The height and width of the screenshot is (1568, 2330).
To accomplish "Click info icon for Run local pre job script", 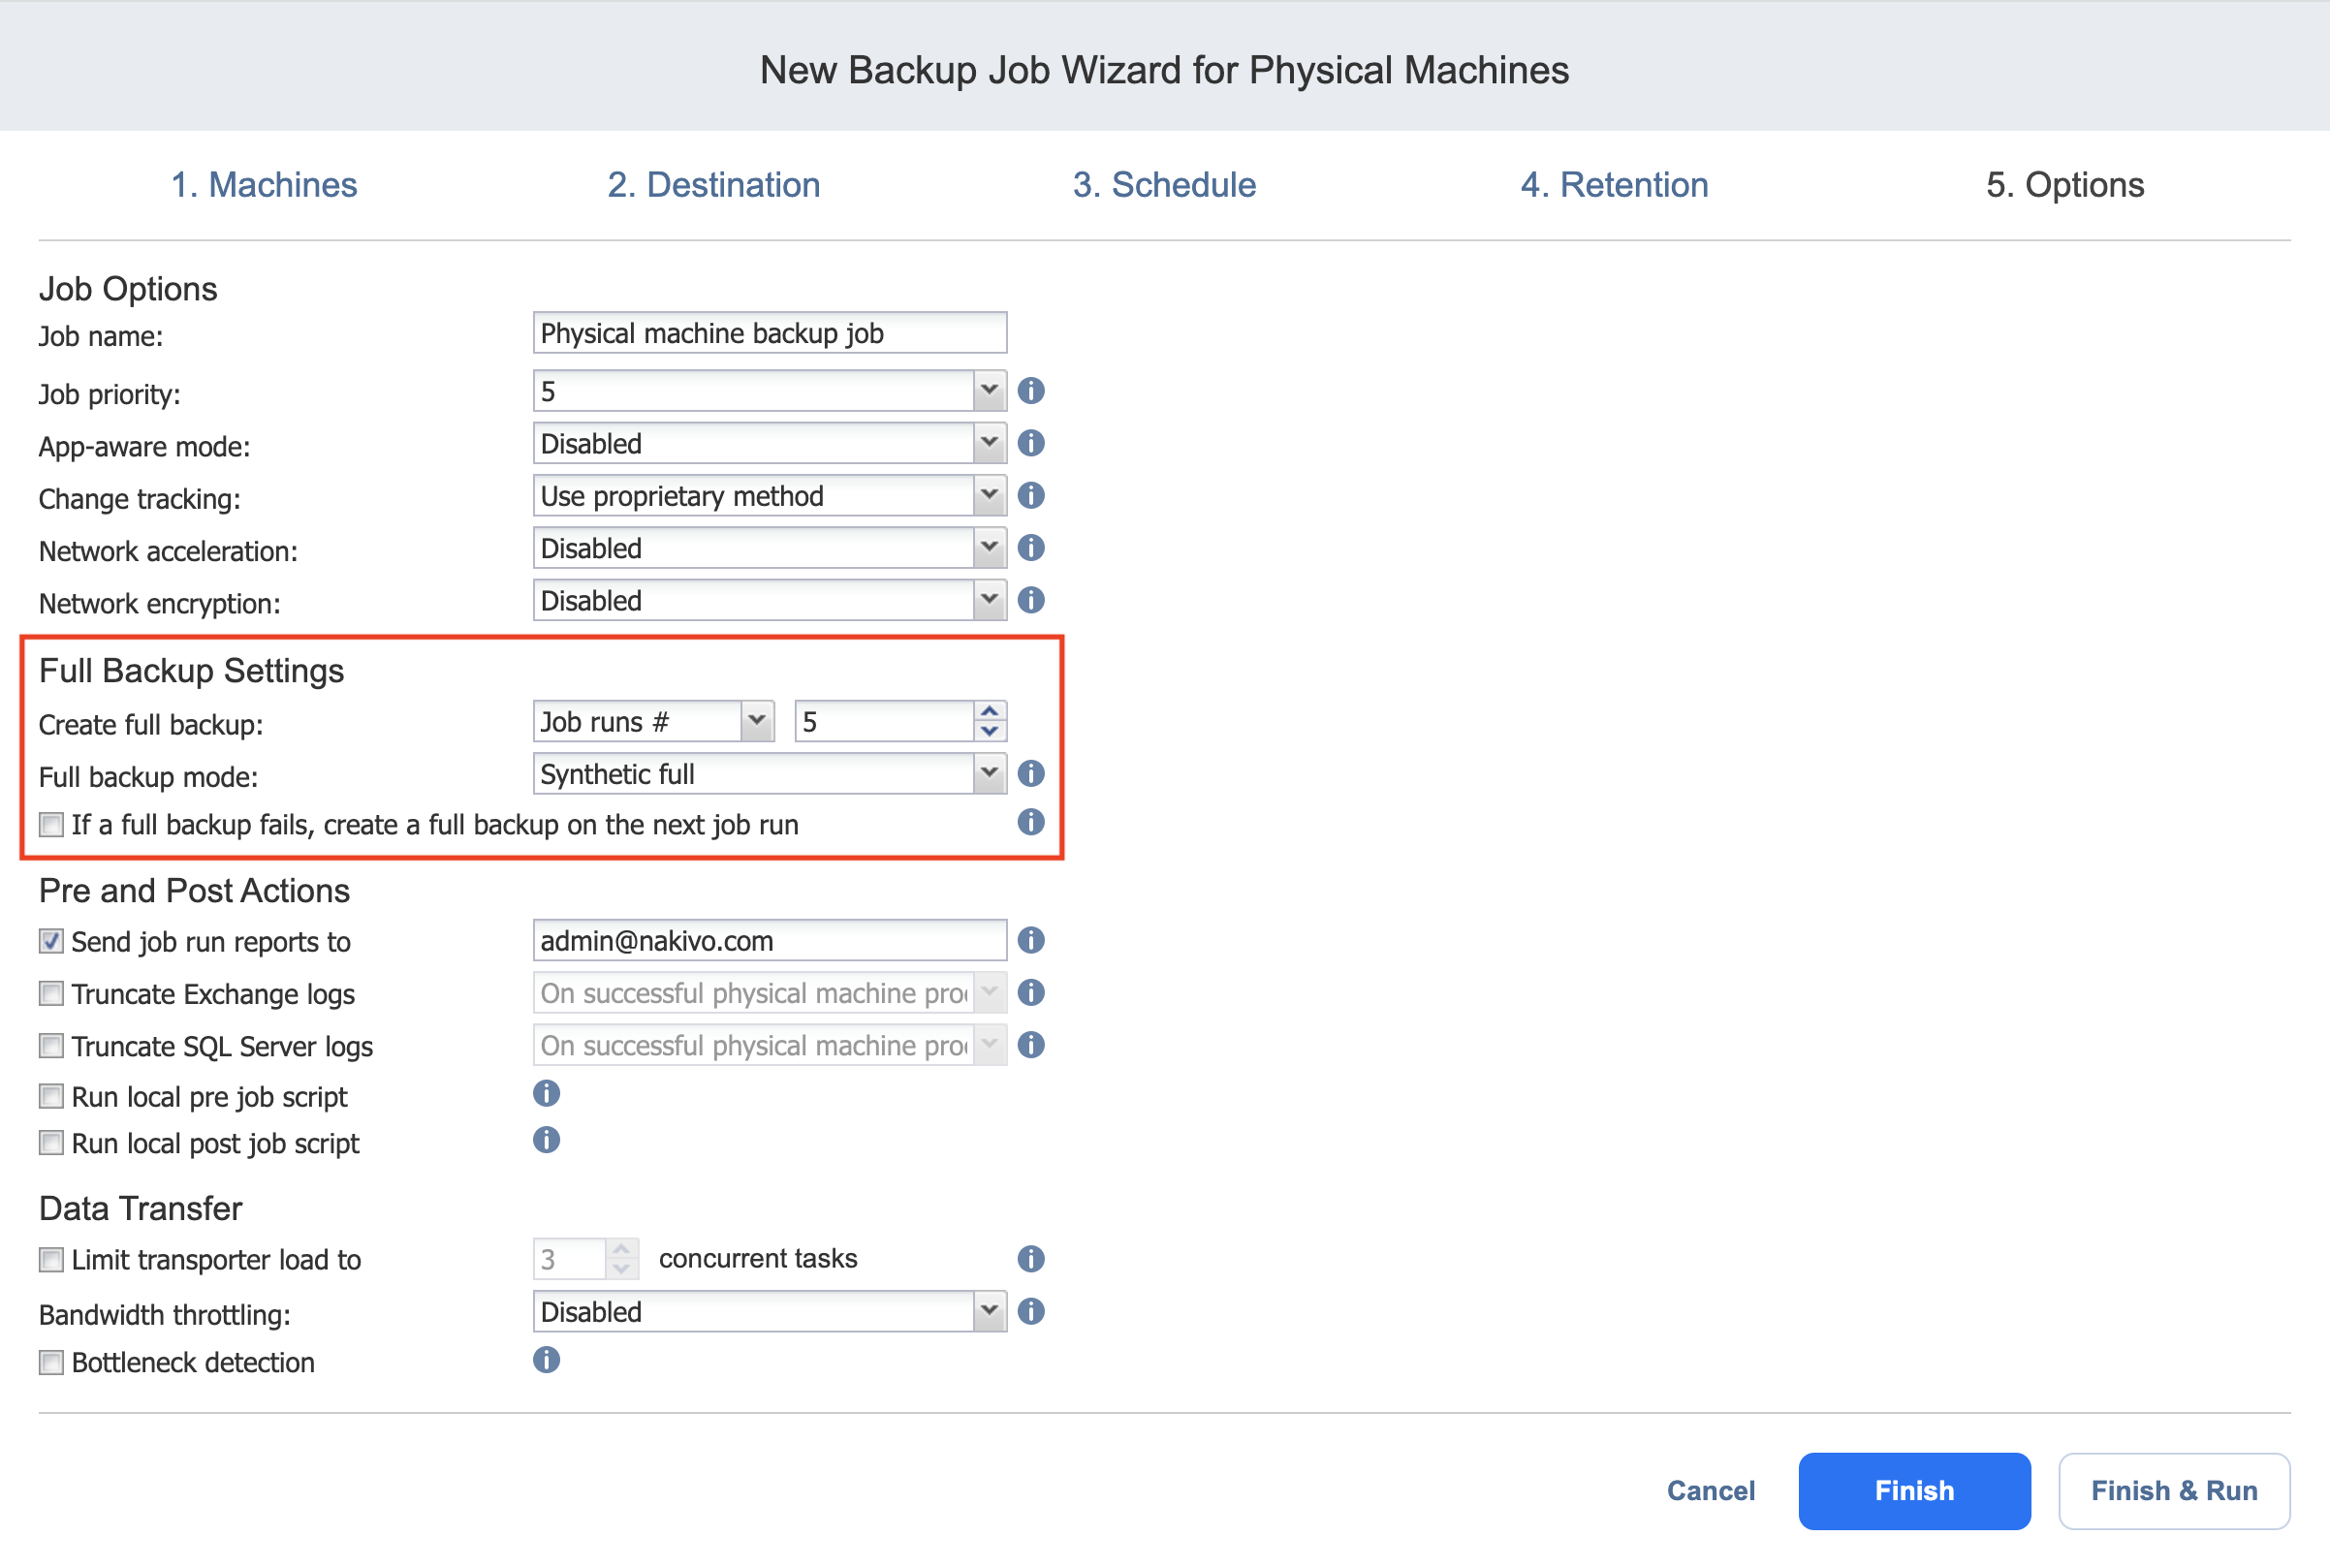I will [x=546, y=1093].
